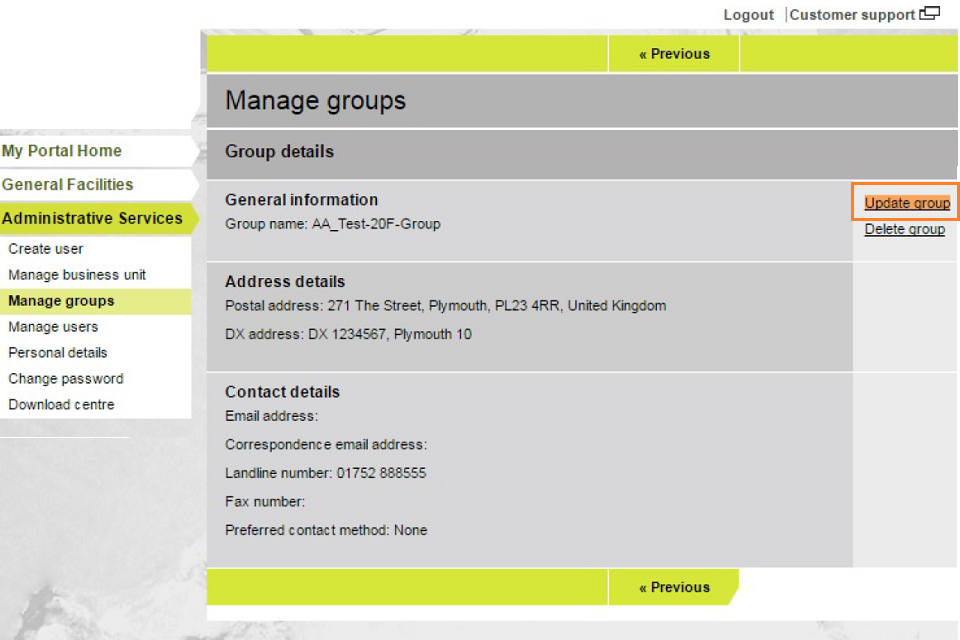
Task: Log out of the portal
Action: click(748, 15)
